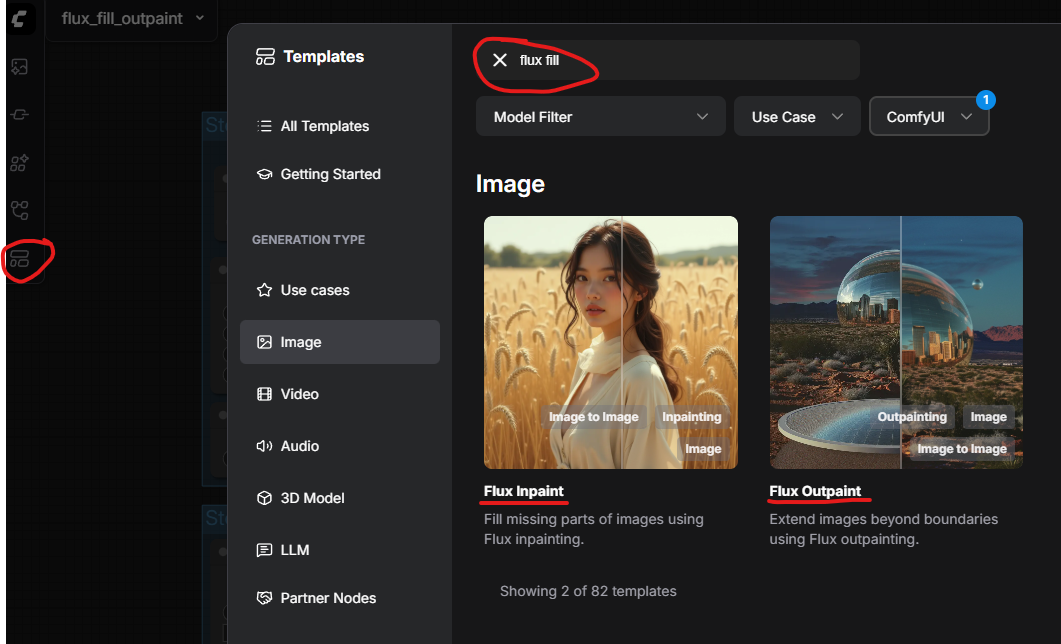
Task: Click the Flux Outpaint title
Action: point(815,491)
